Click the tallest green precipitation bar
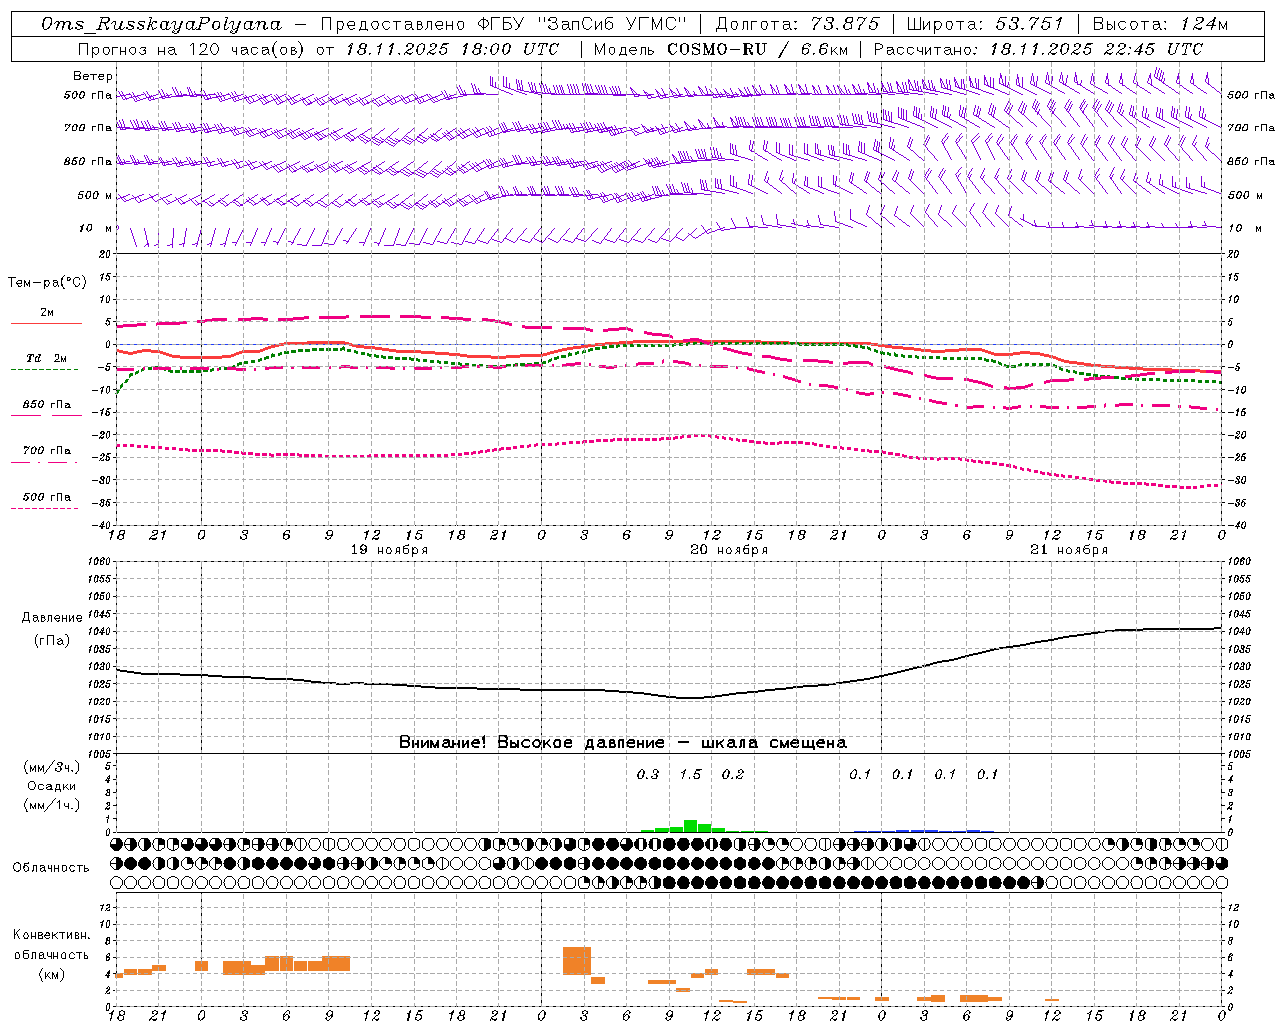 690,826
